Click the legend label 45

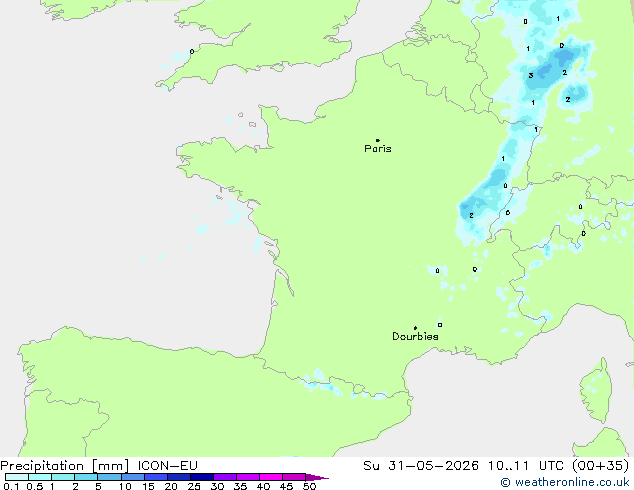[x=286, y=486]
